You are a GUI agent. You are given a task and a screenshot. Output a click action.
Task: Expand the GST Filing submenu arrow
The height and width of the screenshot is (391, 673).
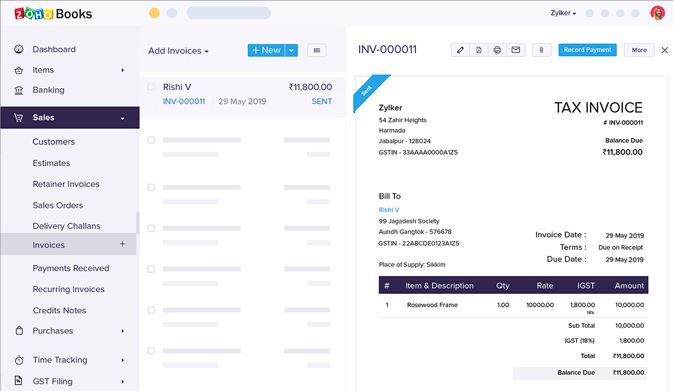122,381
